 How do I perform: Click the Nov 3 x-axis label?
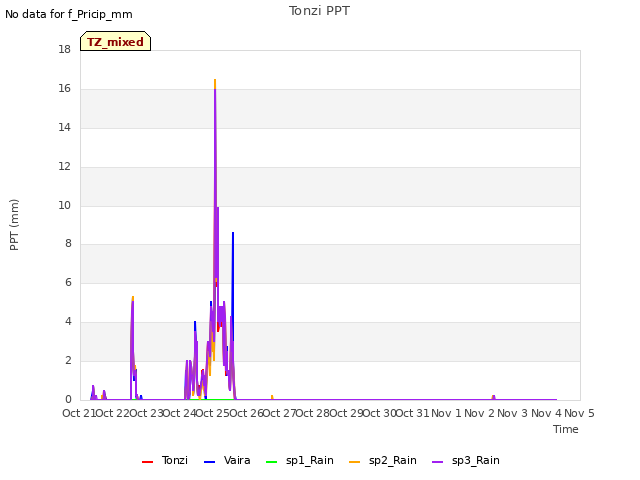tap(513, 413)
